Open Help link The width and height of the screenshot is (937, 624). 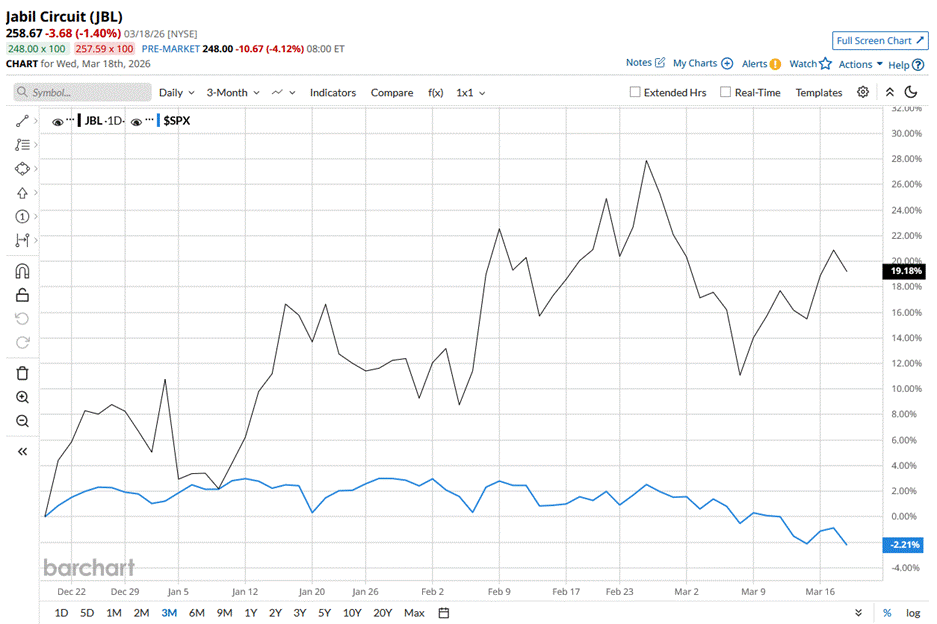906,65
